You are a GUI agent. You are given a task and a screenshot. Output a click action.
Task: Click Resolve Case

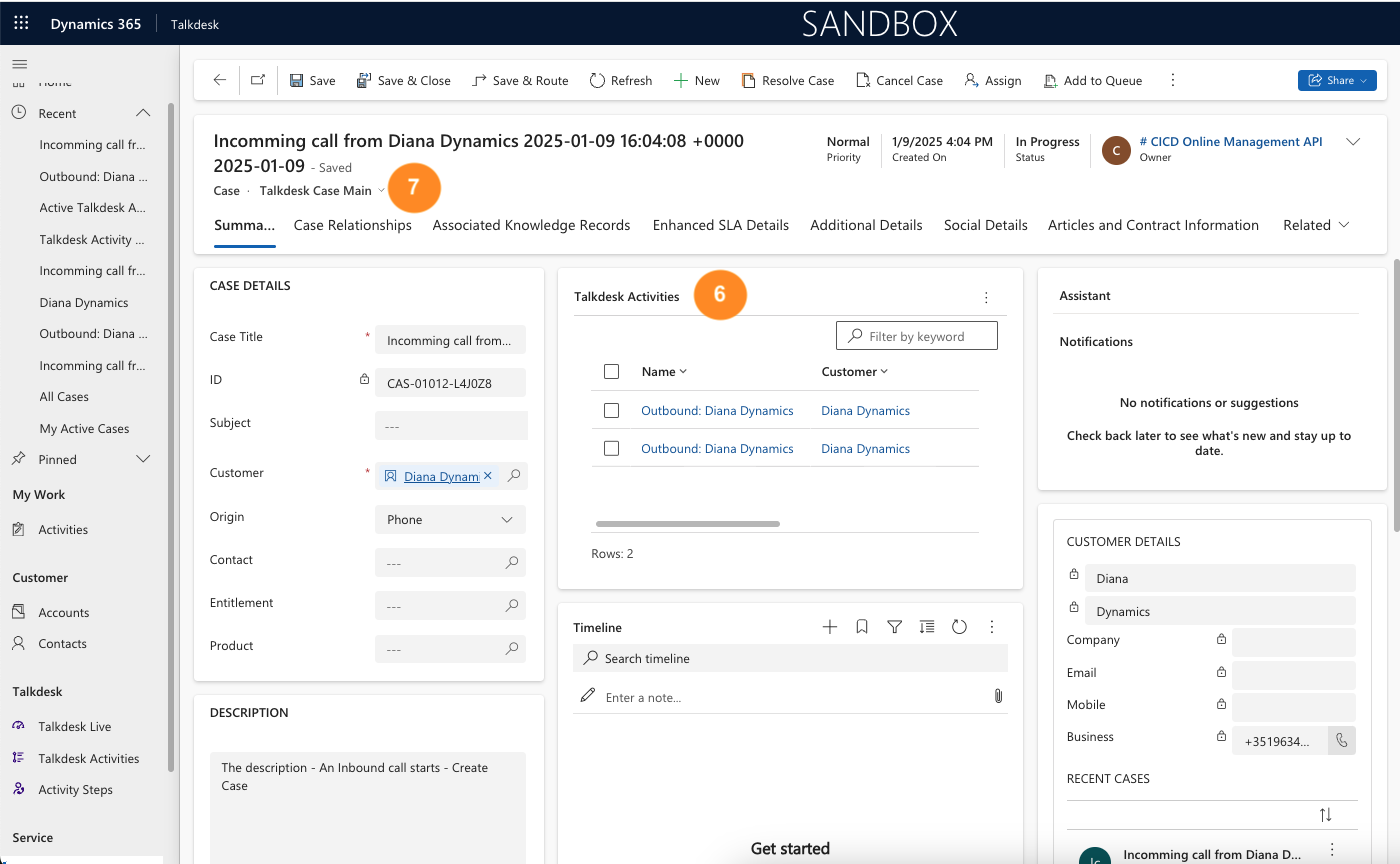787,80
